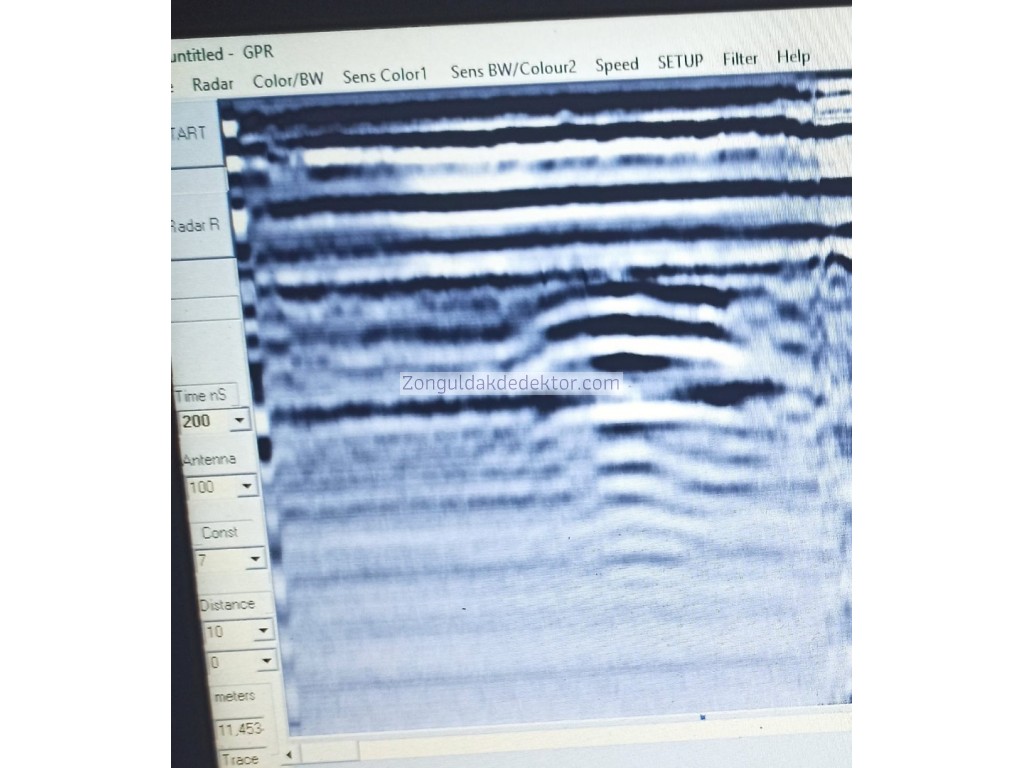The width and height of the screenshot is (1024, 768).
Task: Open the Filter menu
Action: pos(740,59)
